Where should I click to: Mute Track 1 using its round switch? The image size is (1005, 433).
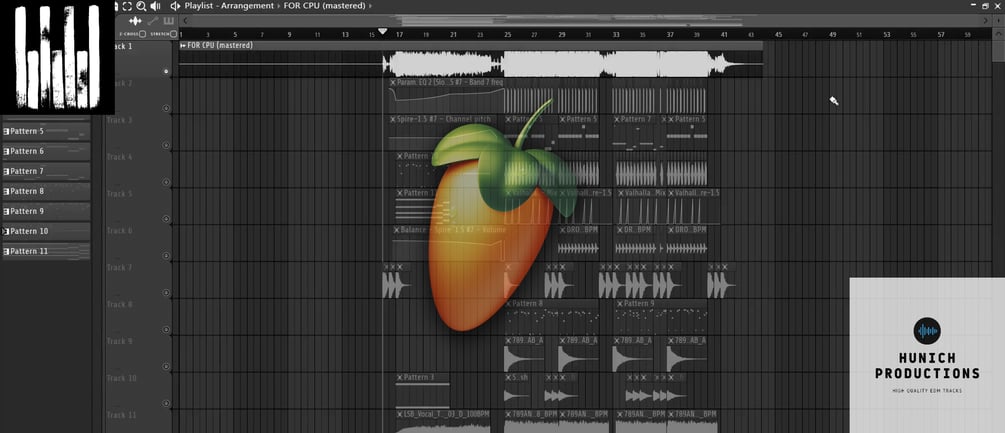(x=167, y=72)
